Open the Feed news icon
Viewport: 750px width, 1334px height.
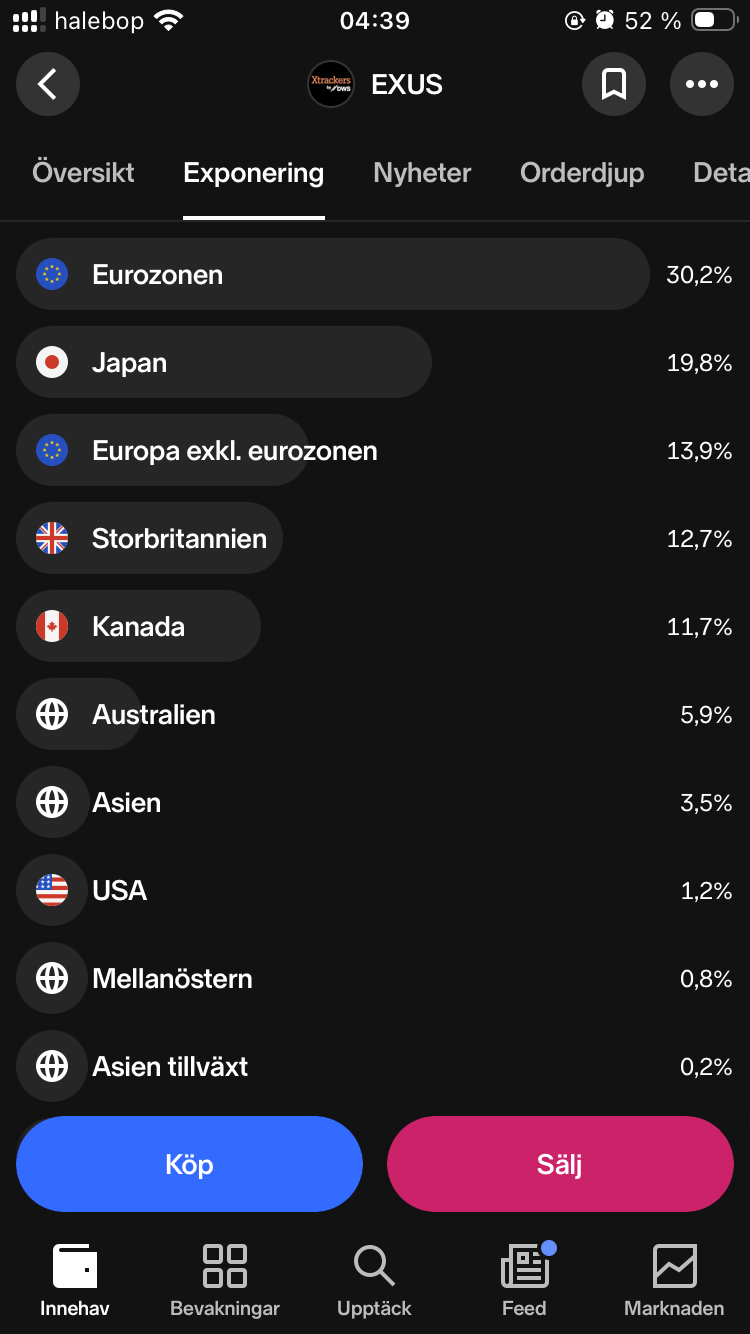[x=525, y=1266]
